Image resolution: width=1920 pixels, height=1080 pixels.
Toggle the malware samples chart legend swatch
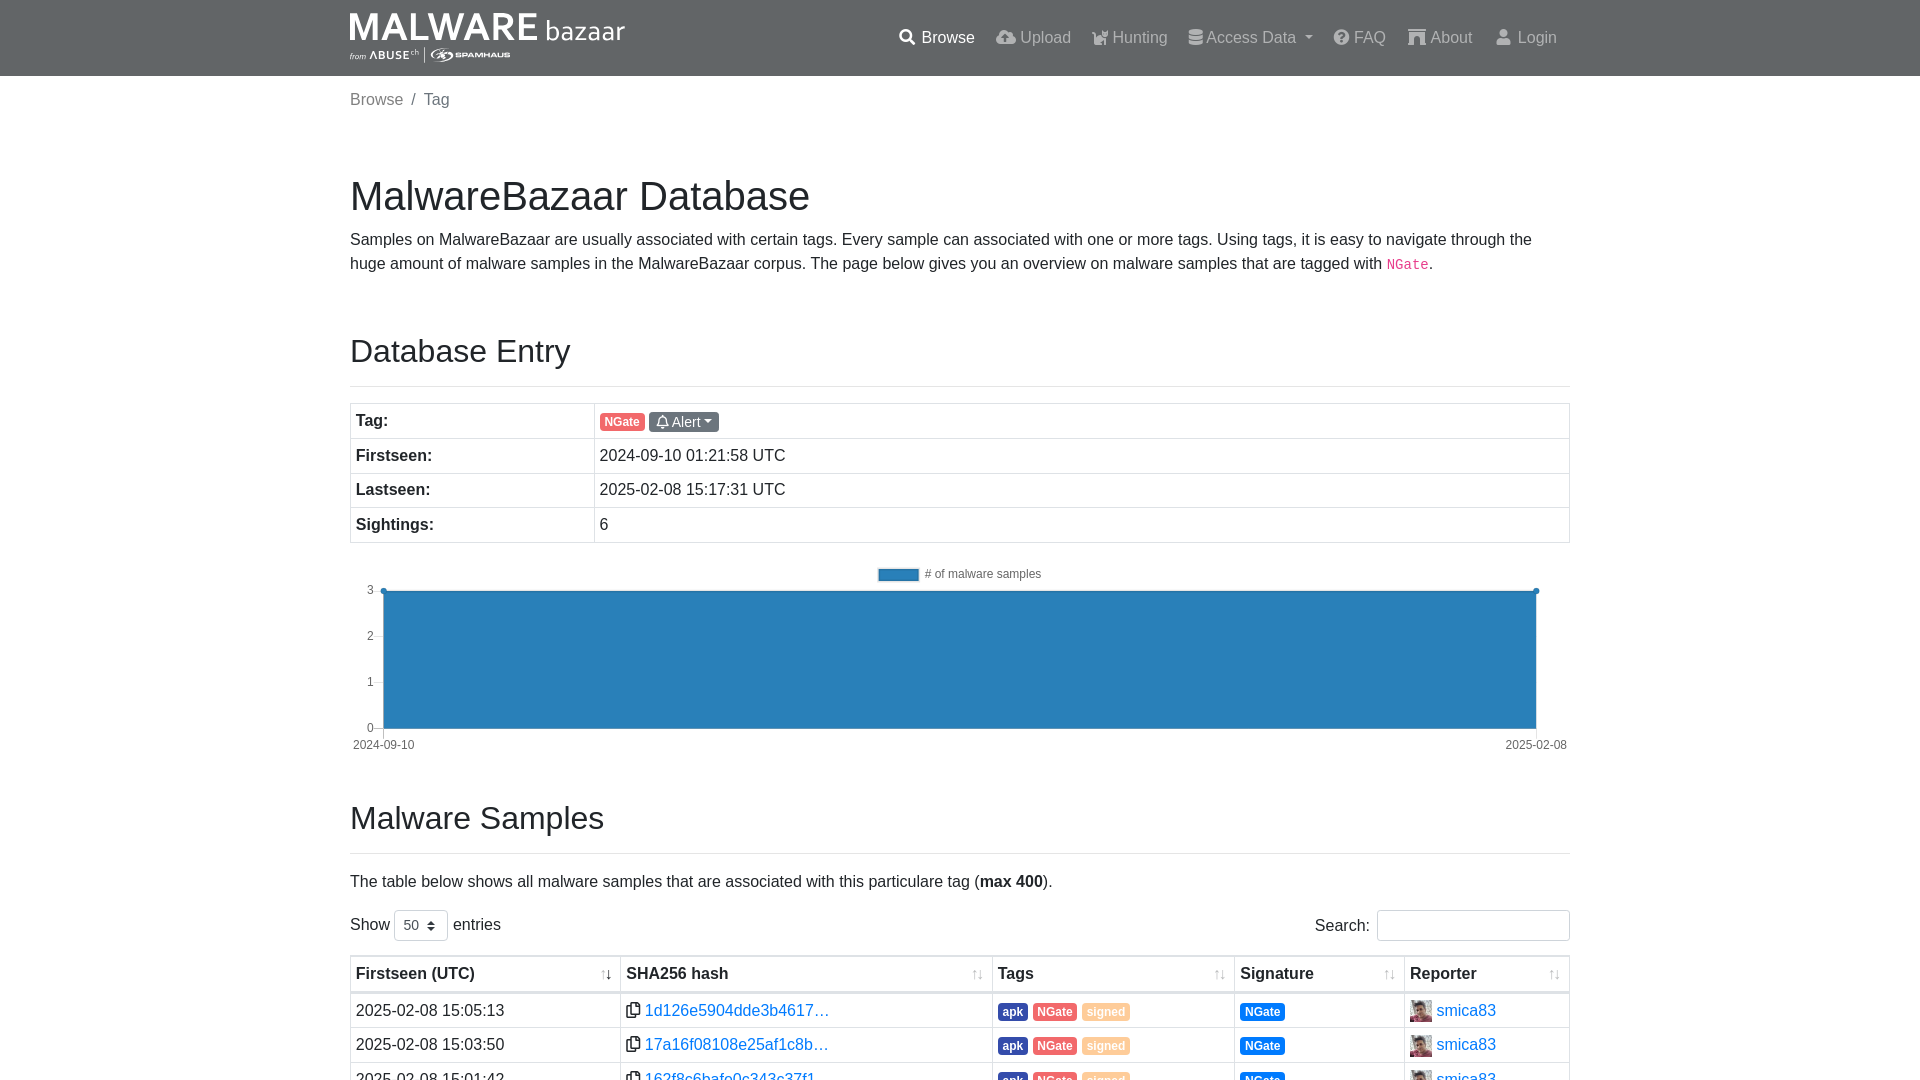tap(898, 575)
